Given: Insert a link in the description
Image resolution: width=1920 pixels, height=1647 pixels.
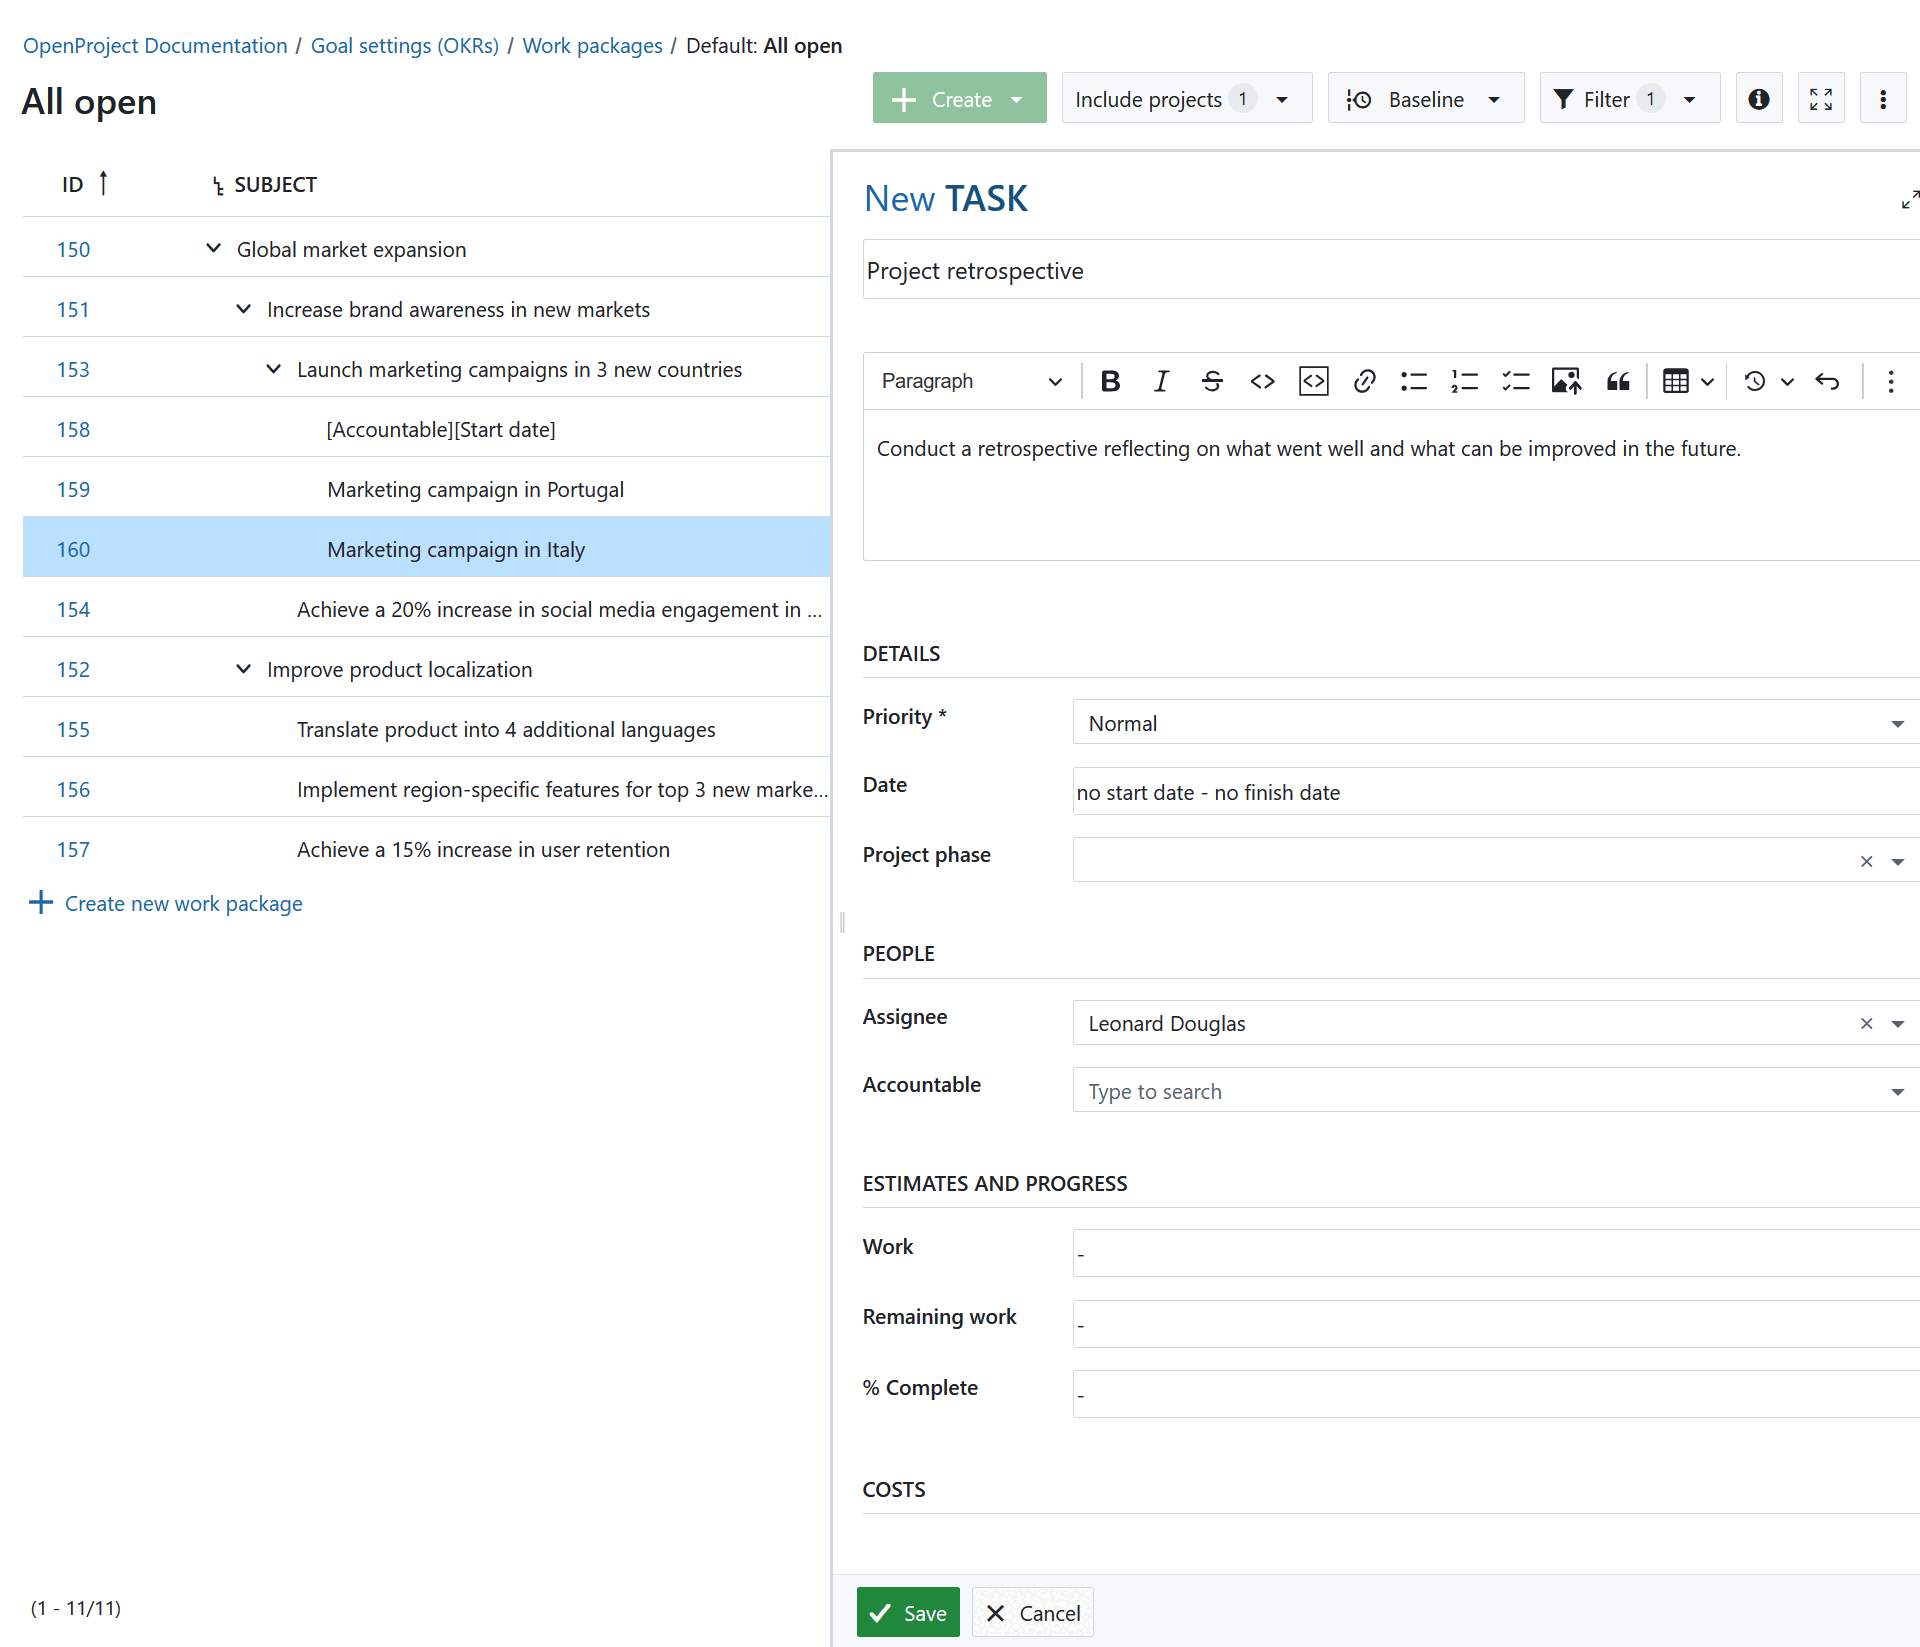Looking at the screenshot, I should [x=1364, y=381].
